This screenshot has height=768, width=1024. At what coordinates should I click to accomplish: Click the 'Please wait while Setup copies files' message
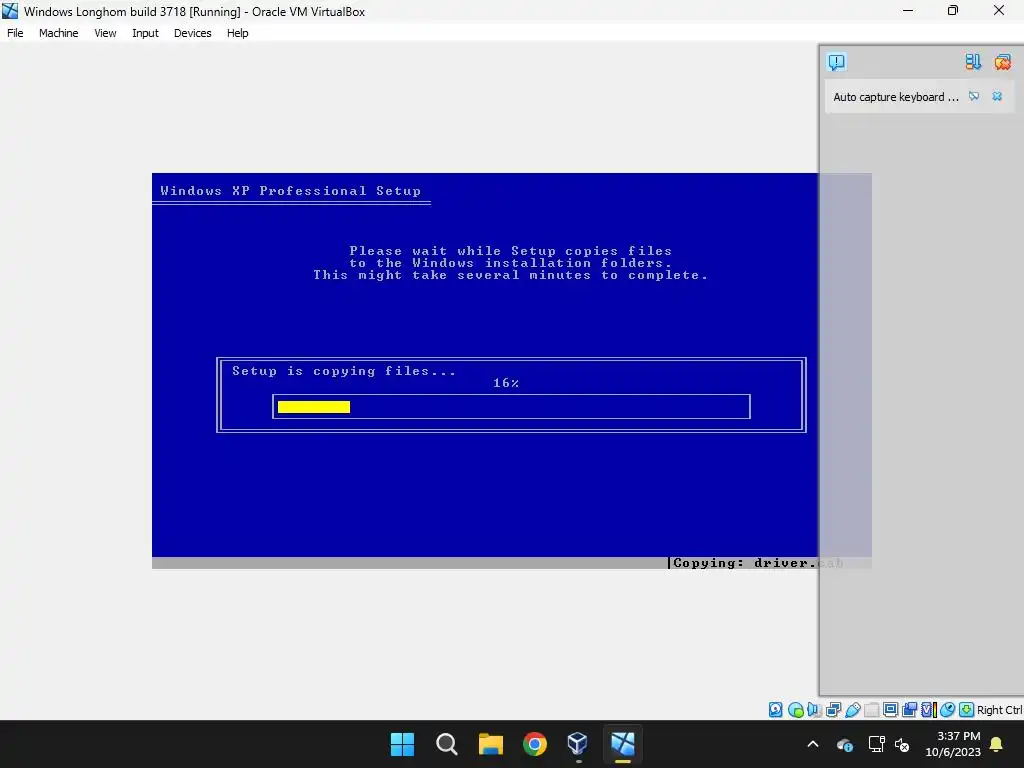tap(510, 251)
